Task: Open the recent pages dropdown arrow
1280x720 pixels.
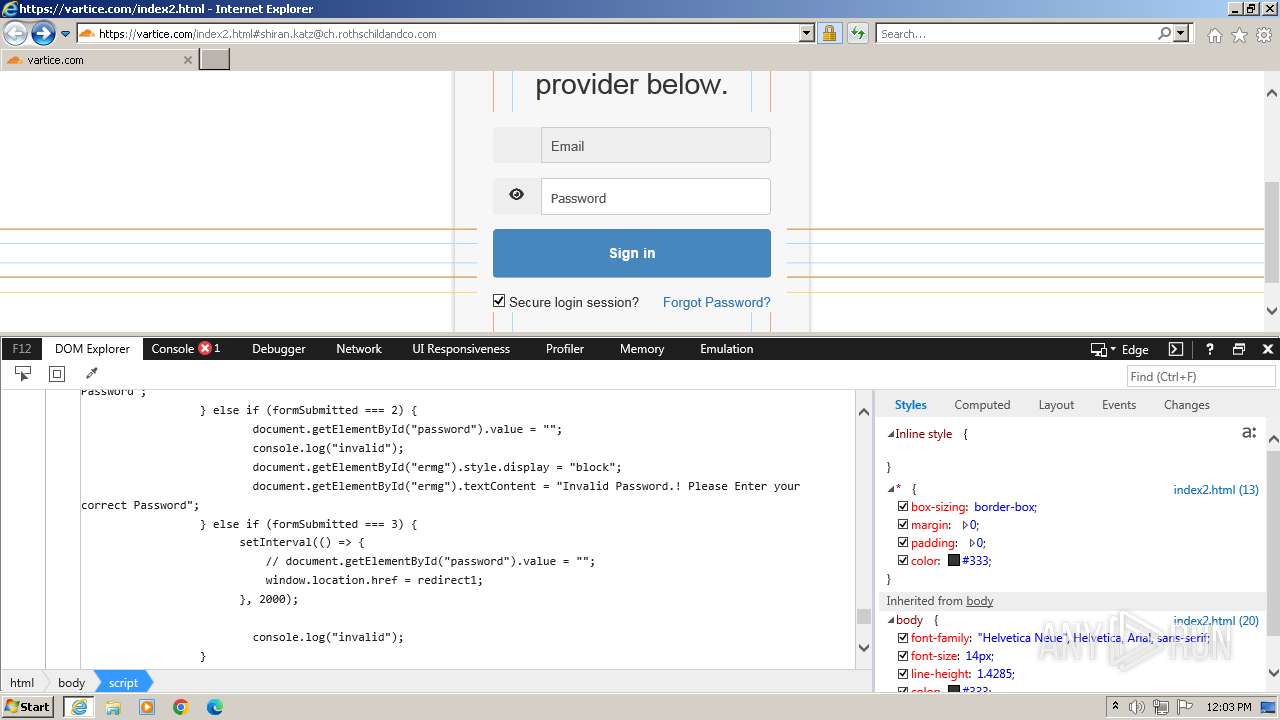Action: pyautogui.click(x=65, y=34)
